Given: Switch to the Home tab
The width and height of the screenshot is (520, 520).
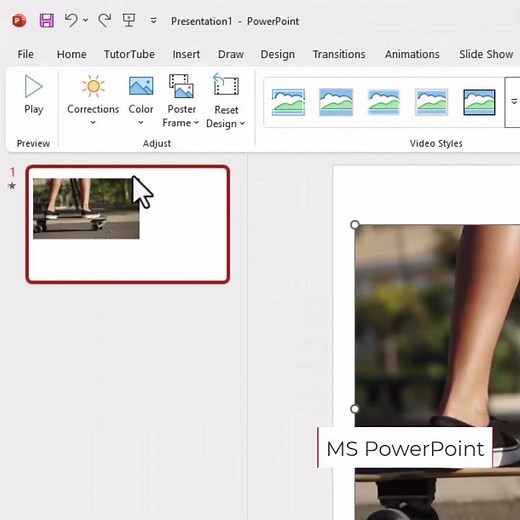Looking at the screenshot, I should click(x=71, y=54).
